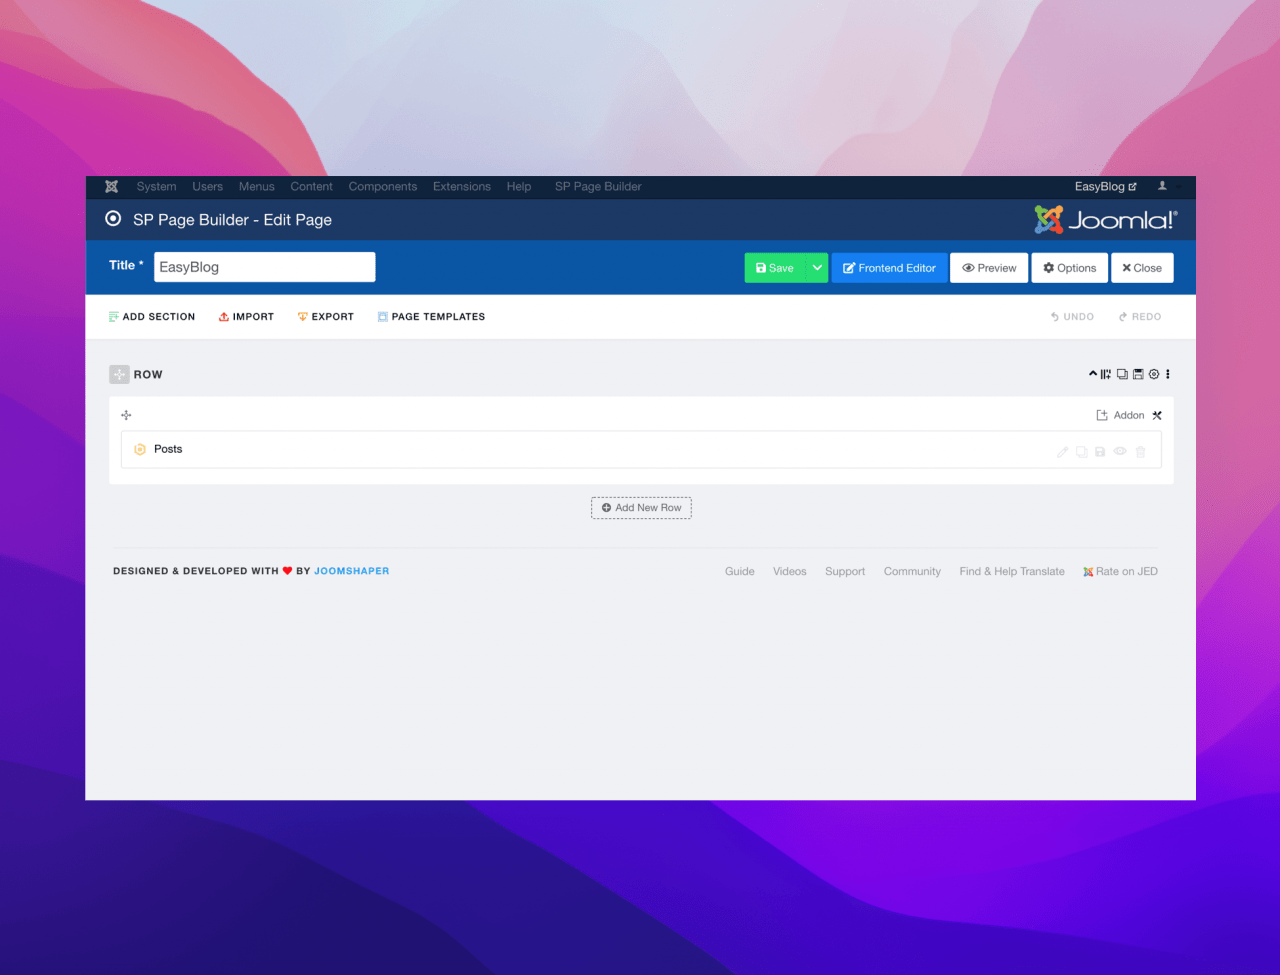Click Add New Row button
The height and width of the screenshot is (975, 1280).
641,508
